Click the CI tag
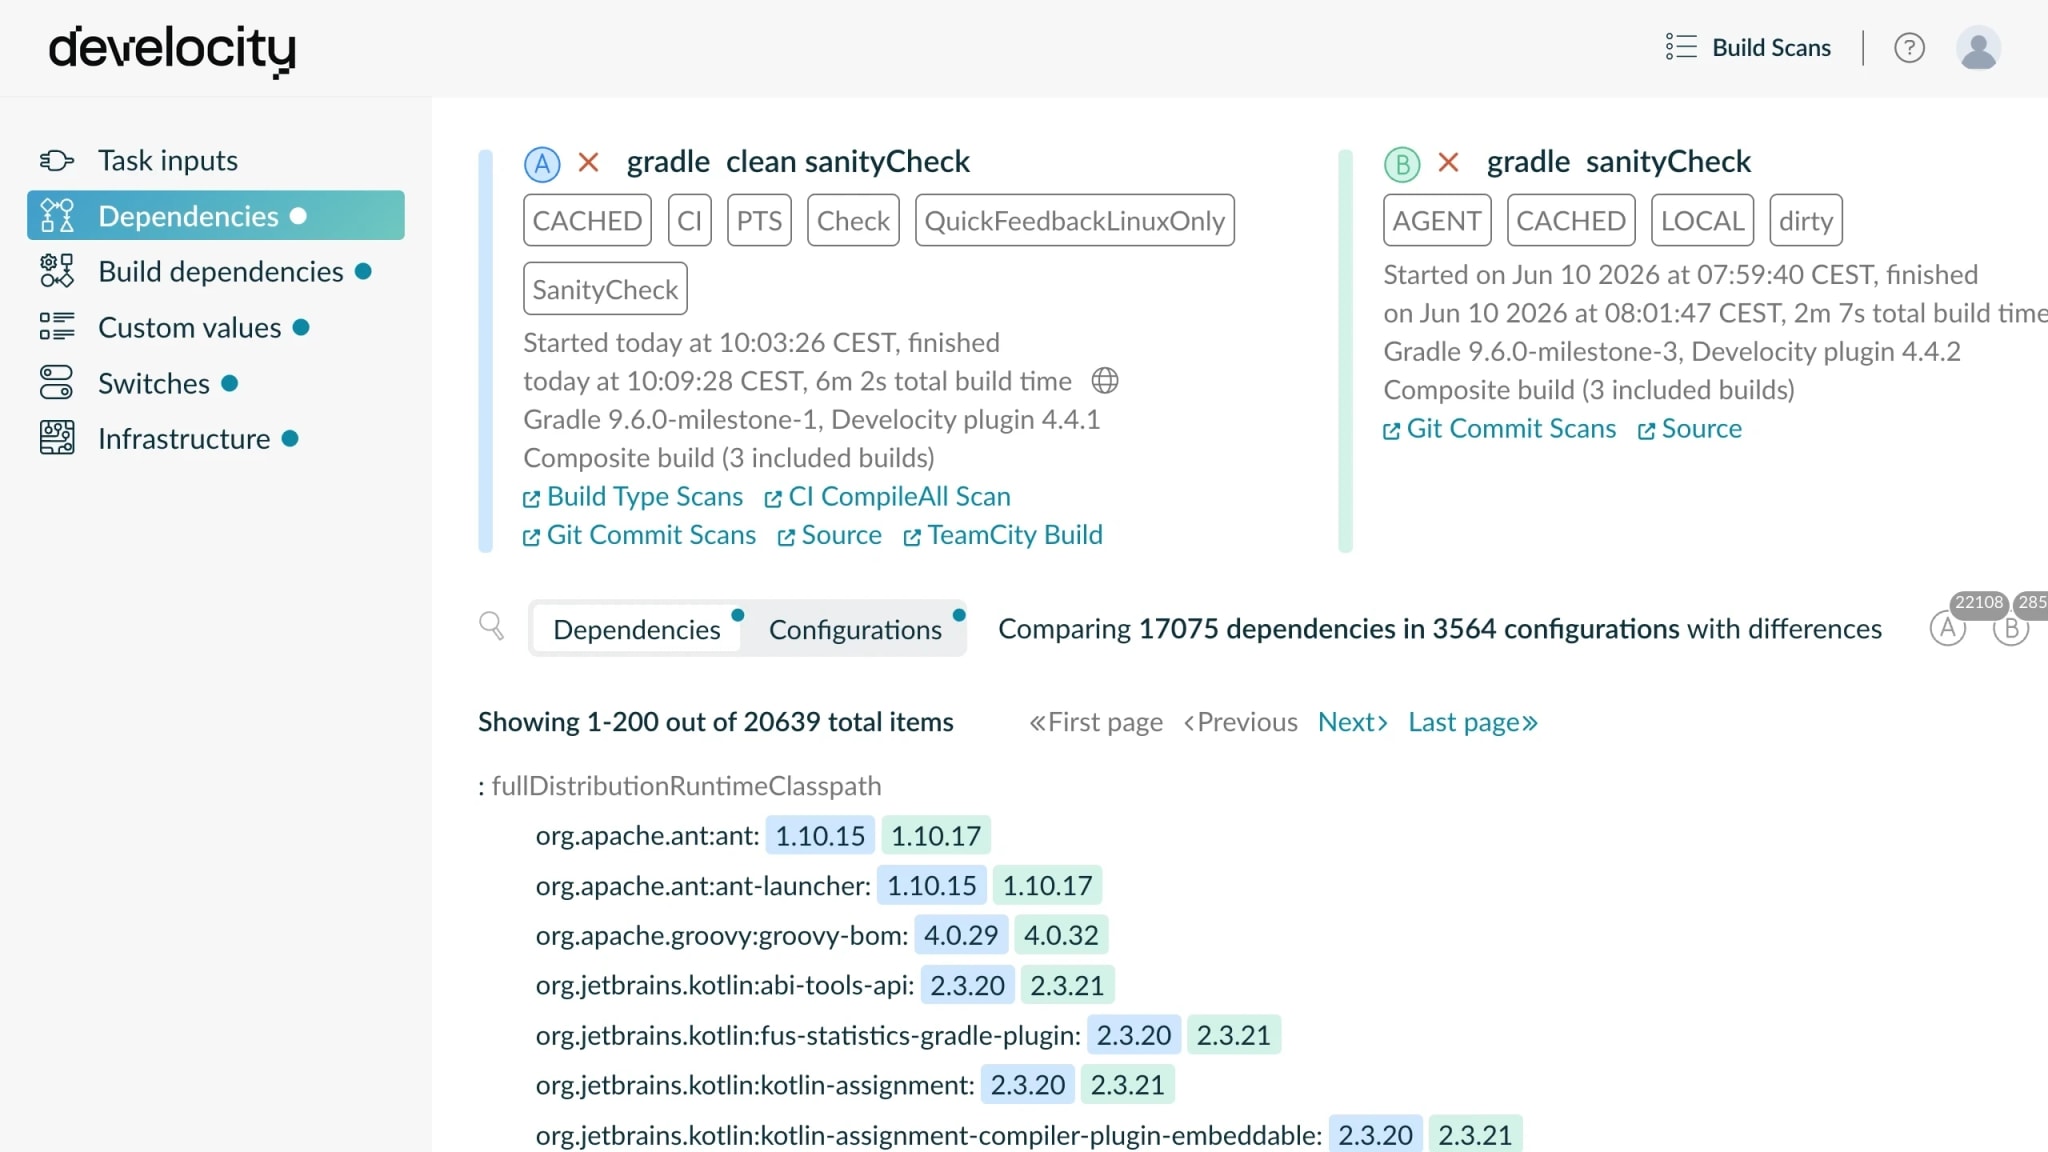The image size is (2048, 1152). [x=689, y=220]
